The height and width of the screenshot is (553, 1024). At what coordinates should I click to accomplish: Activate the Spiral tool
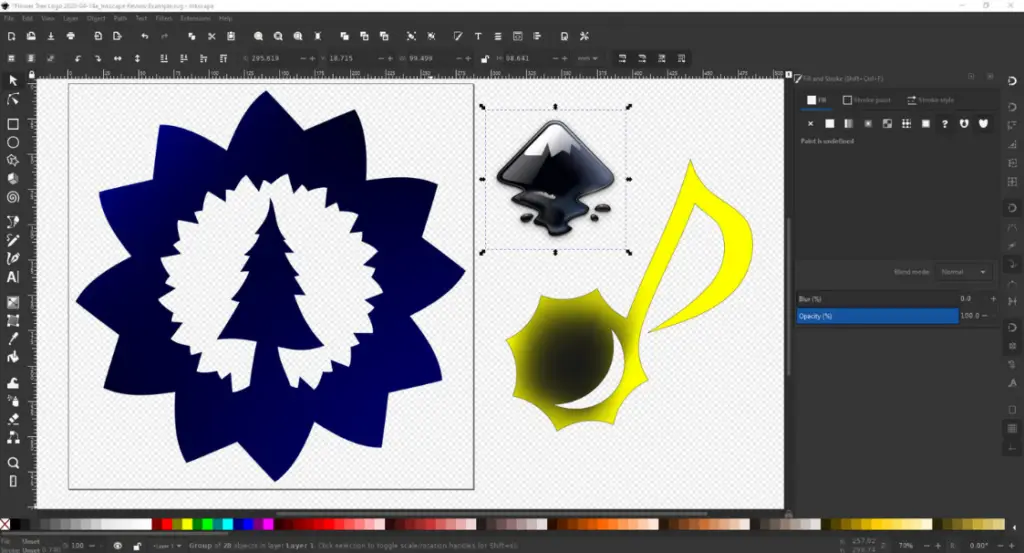(x=12, y=197)
